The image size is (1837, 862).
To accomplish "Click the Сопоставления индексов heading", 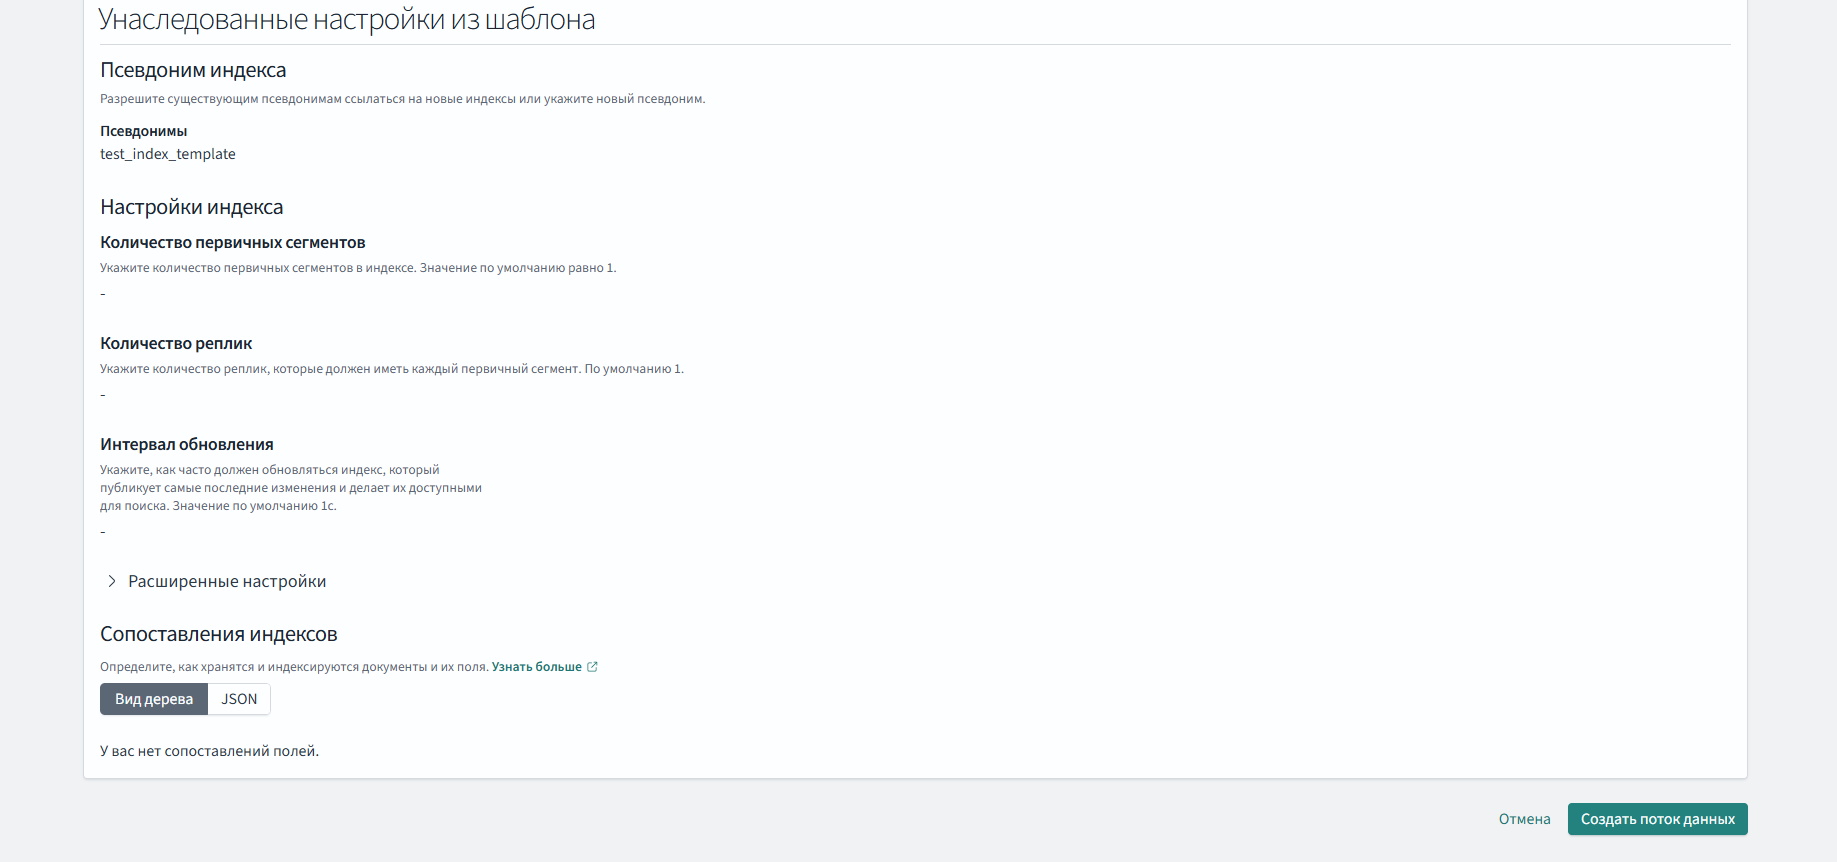I will (218, 634).
